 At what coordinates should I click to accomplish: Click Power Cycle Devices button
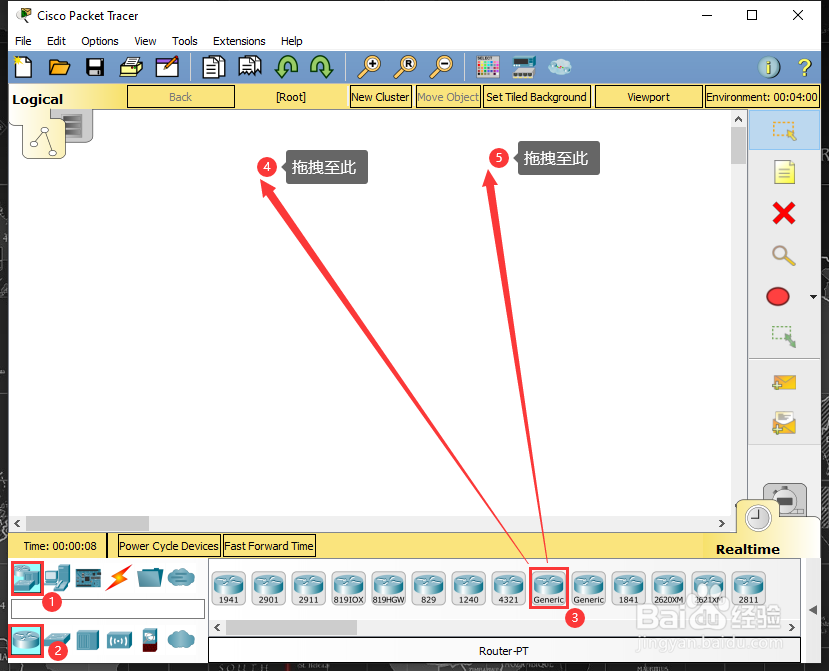click(169, 546)
